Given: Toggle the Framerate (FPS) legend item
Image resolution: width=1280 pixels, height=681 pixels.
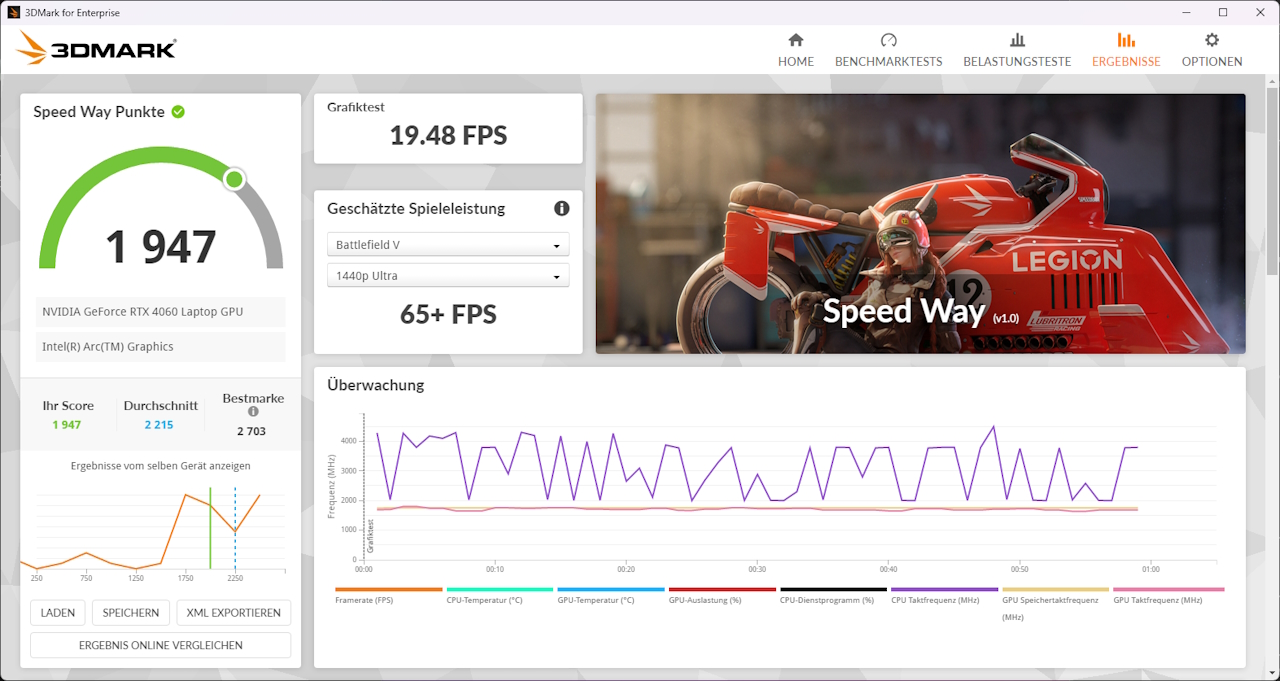Looking at the screenshot, I should click(388, 596).
